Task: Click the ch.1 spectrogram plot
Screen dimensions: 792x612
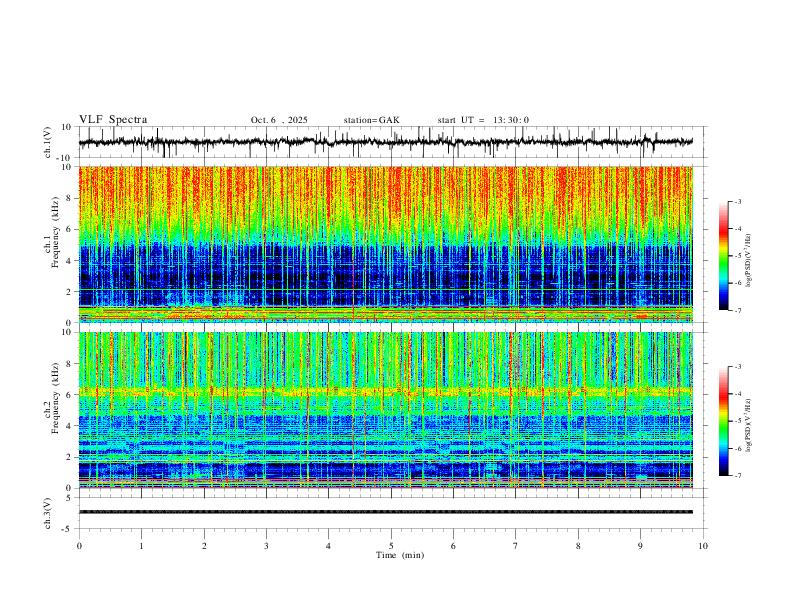Action: (386, 244)
